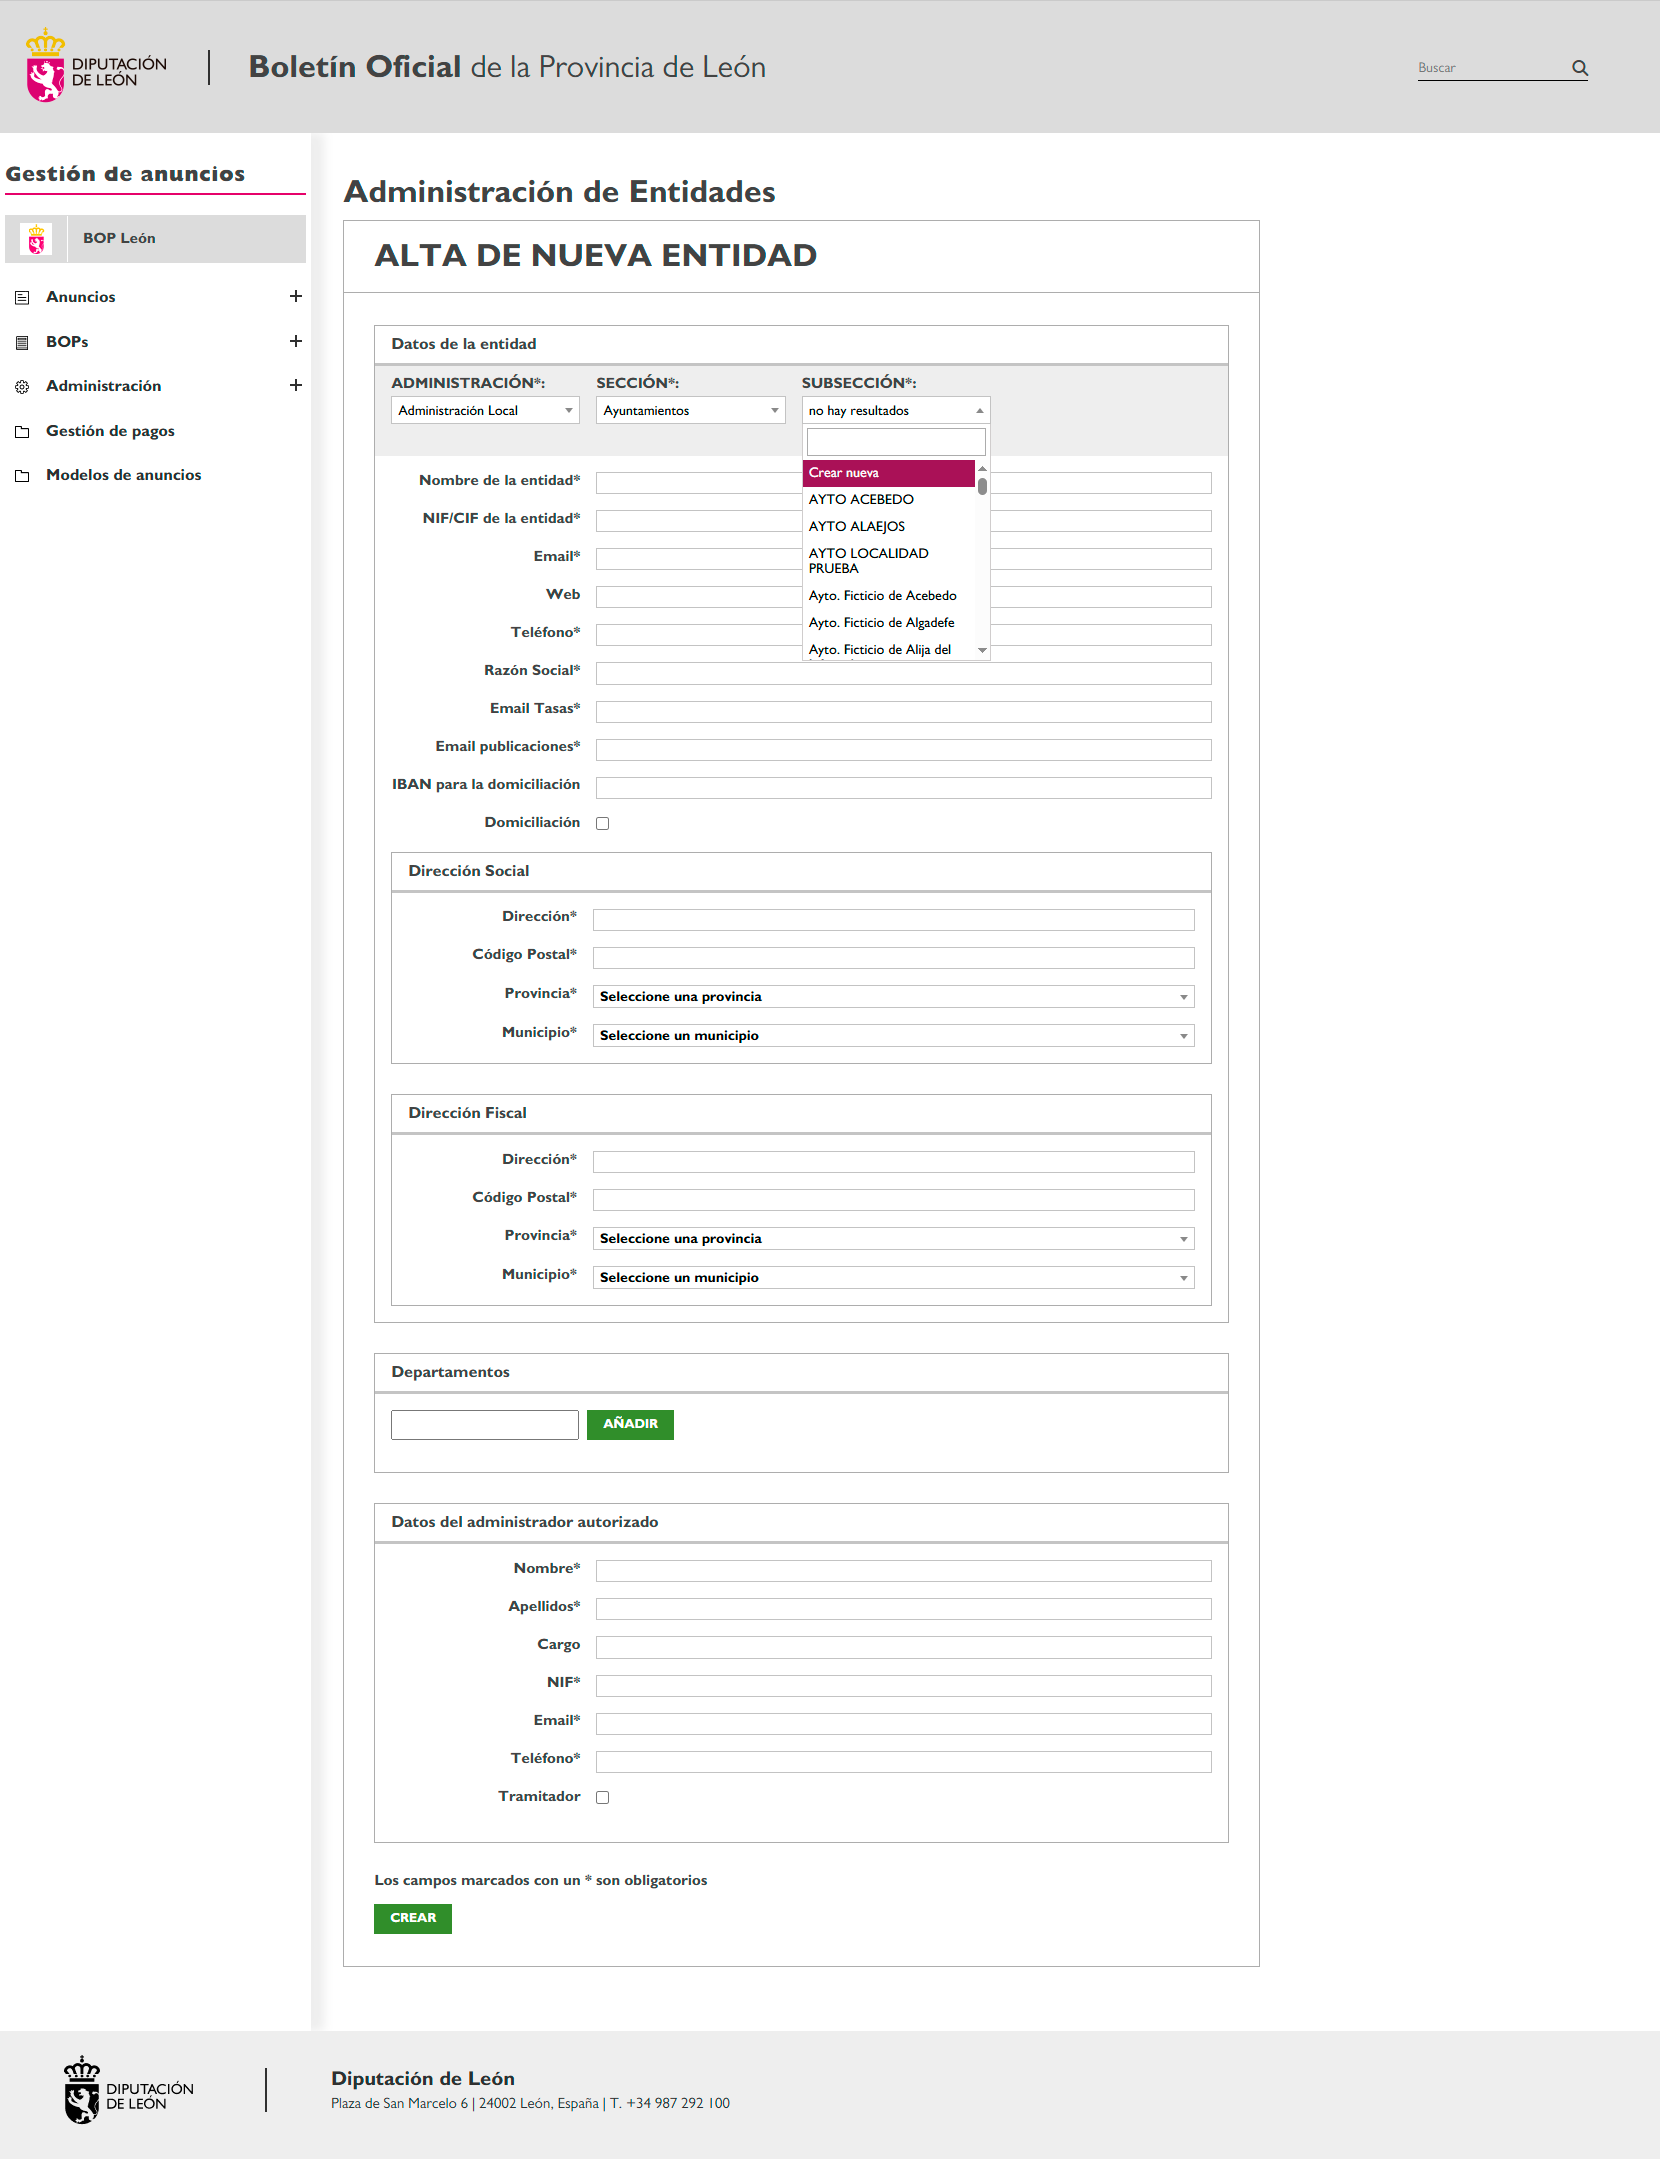Enable the Domiciliación checkbox

coord(602,824)
